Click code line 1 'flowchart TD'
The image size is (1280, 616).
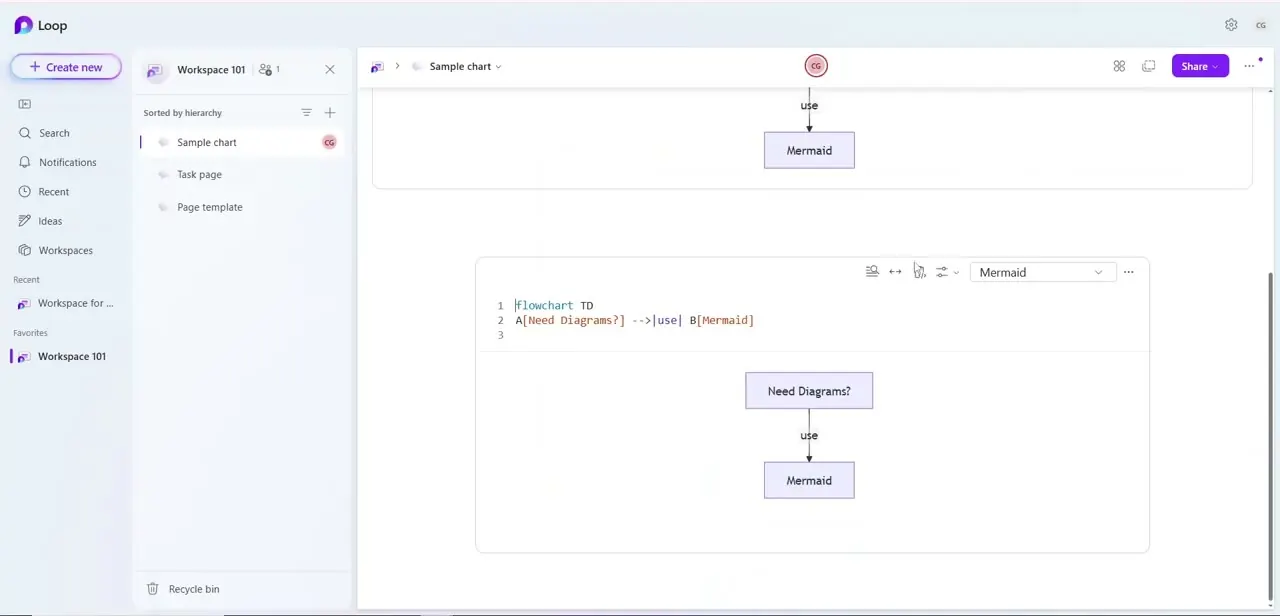[x=554, y=306]
